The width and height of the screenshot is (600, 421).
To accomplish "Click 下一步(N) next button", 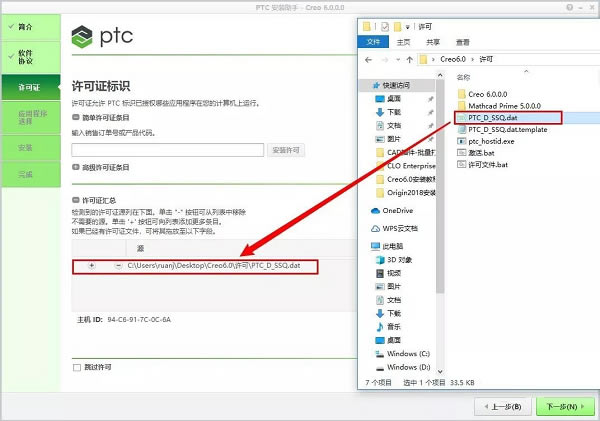I will (x=565, y=406).
